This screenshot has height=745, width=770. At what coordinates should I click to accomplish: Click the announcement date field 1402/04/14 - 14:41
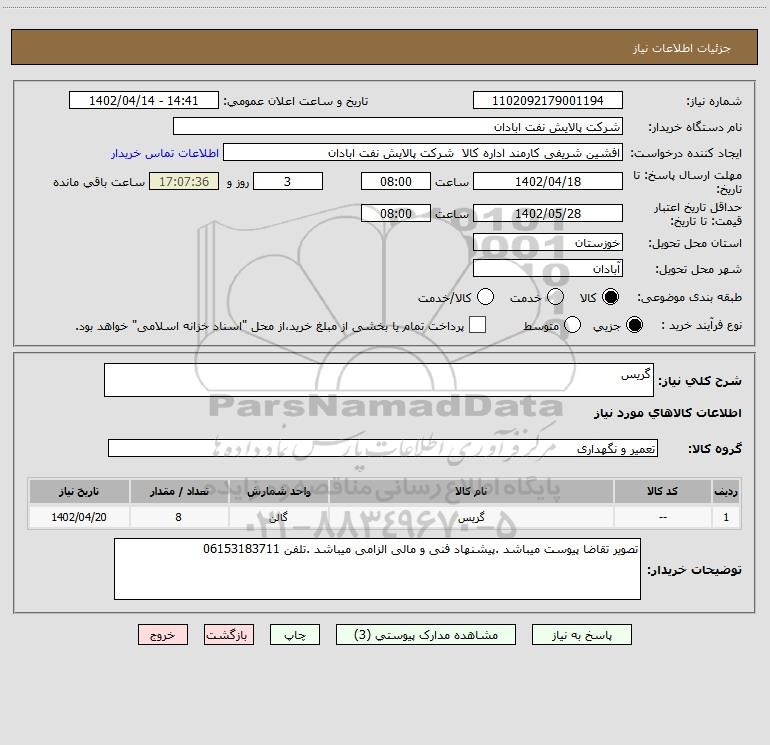(x=144, y=101)
